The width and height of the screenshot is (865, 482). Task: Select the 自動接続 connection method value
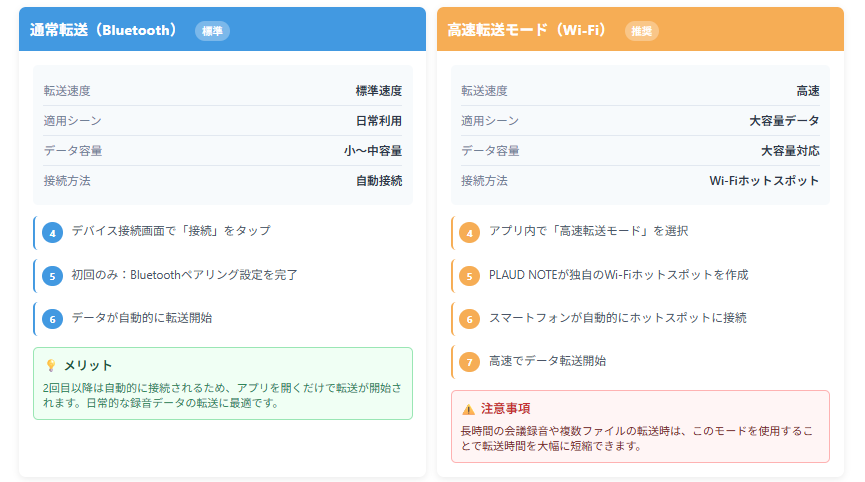point(378,181)
